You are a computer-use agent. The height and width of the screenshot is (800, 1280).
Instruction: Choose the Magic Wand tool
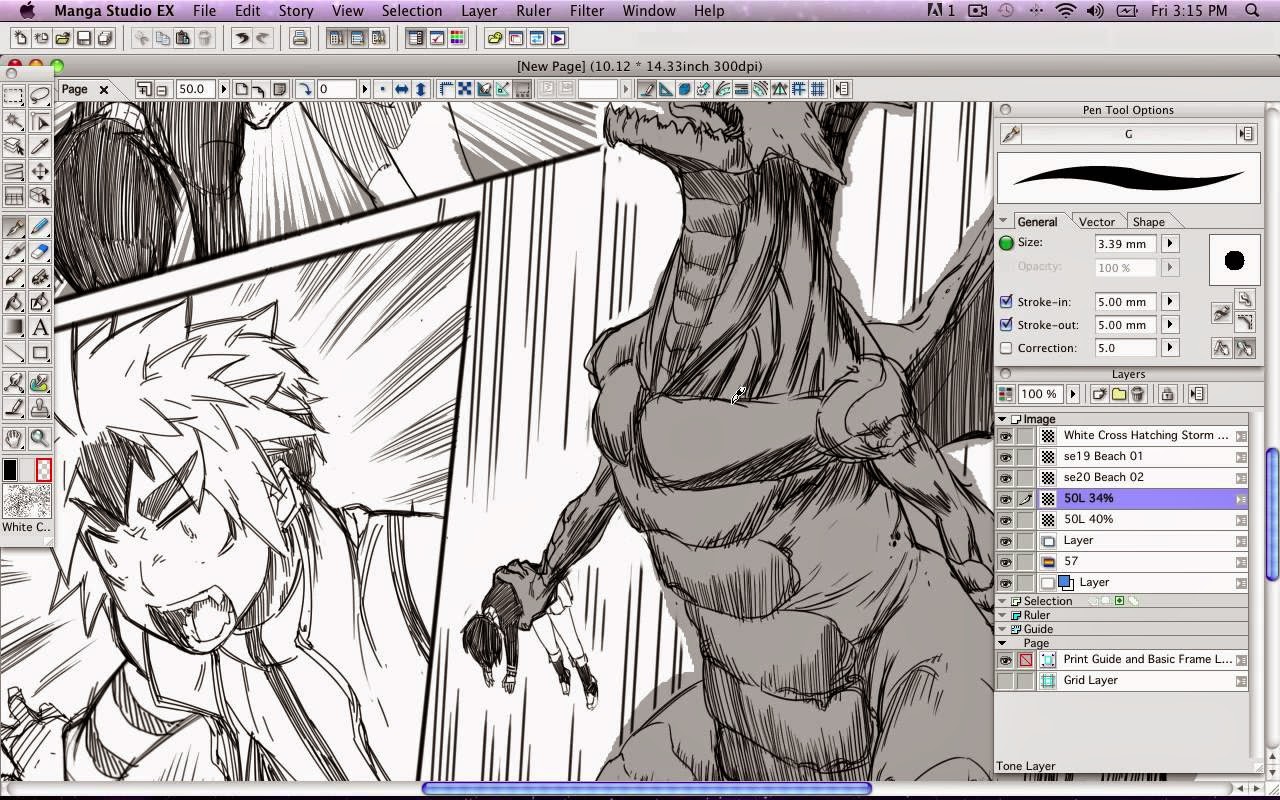click(14, 122)
